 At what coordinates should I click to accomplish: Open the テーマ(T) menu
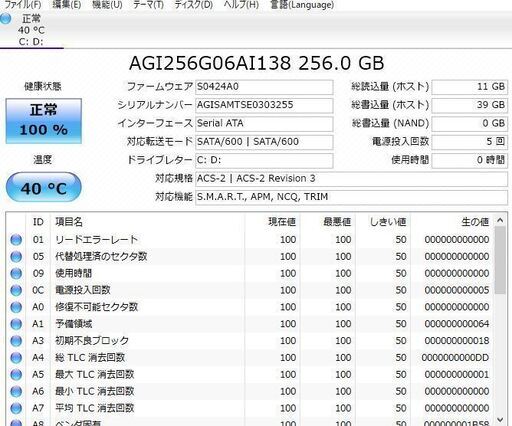148,4
